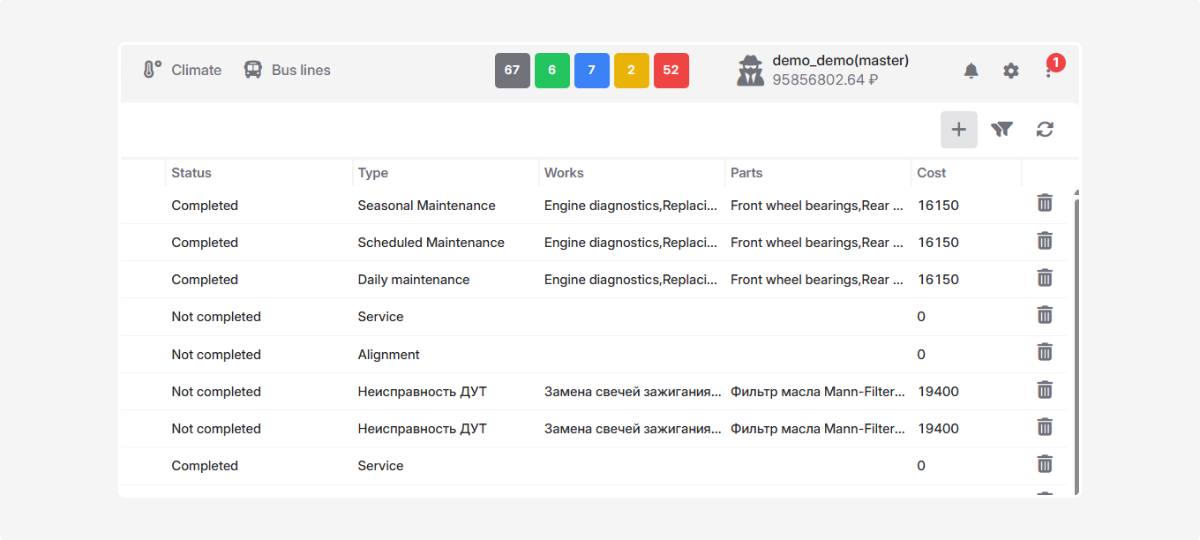Click the plus icon to add record
Image resolution: width=1200 pixels, height=540 pixels.
[958, 129]
